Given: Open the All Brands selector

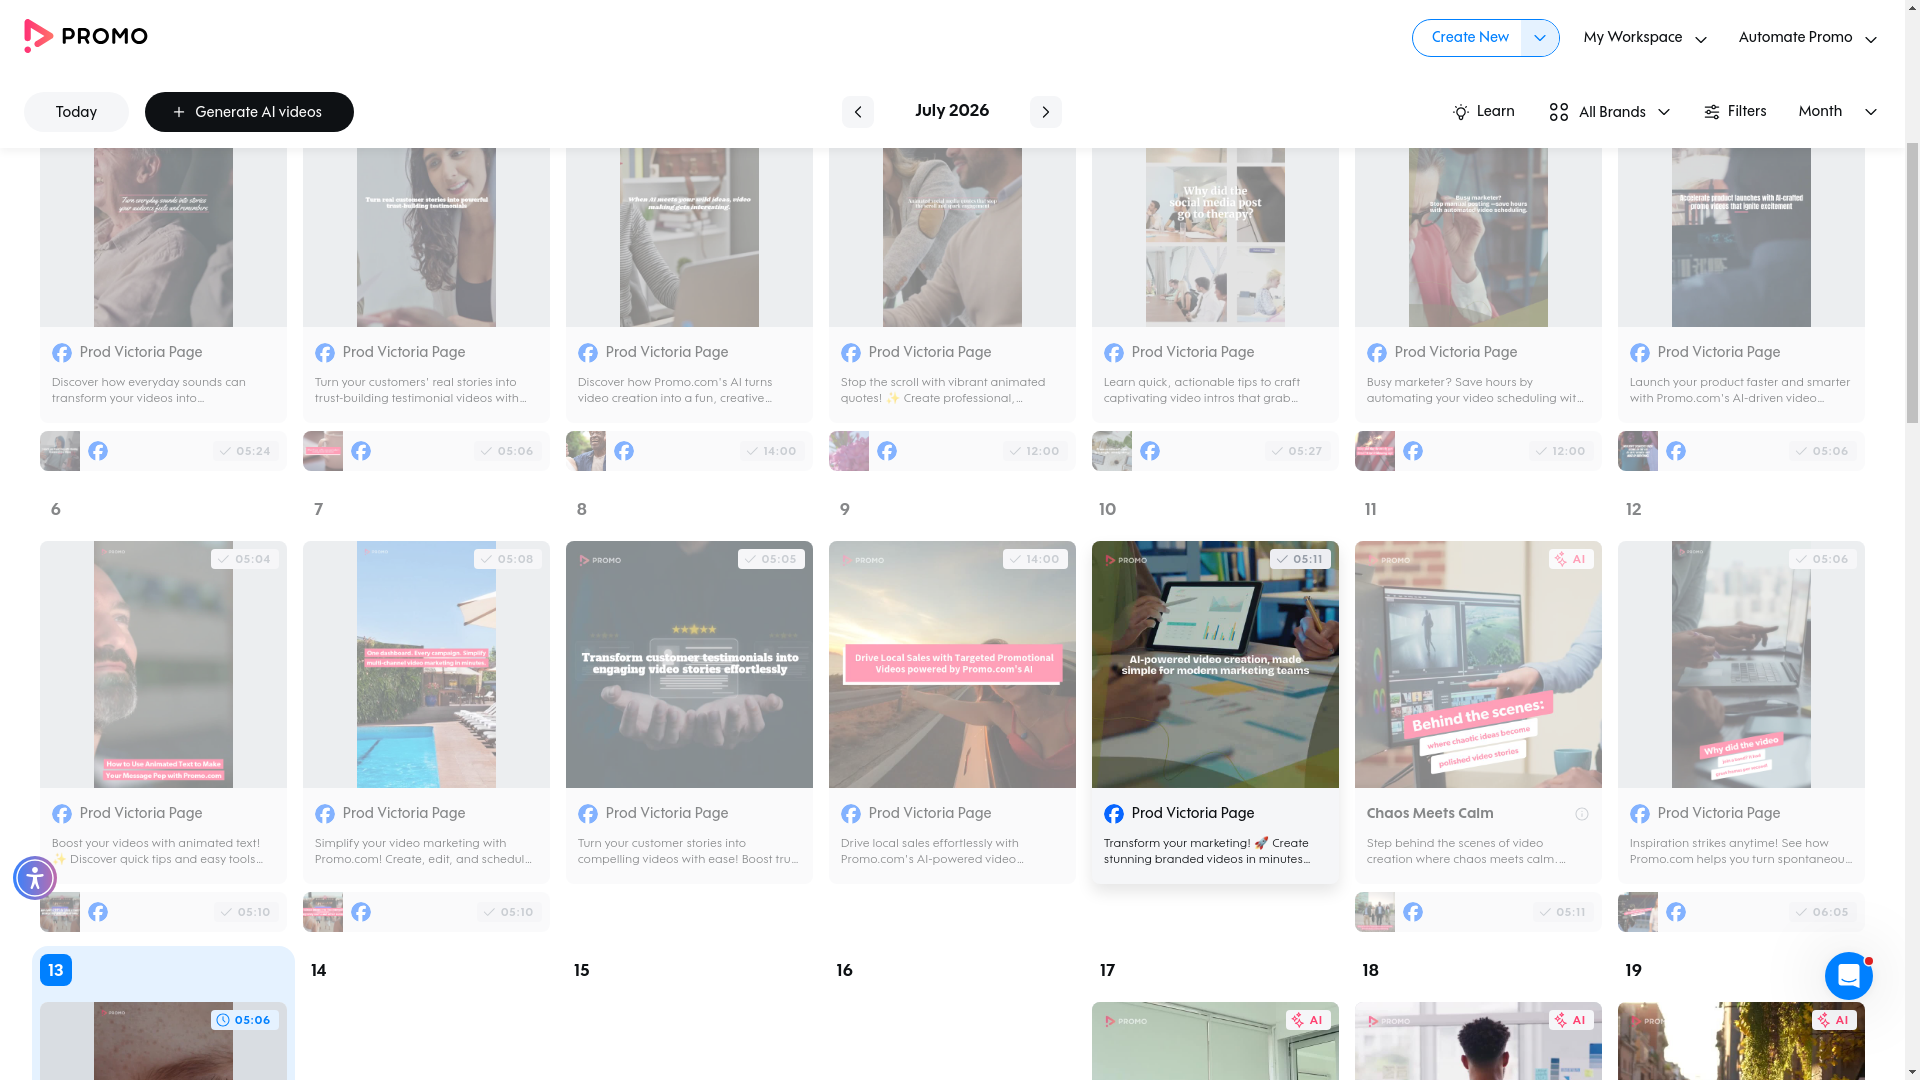Looking at the screenshot, I should click(1610, 112).
